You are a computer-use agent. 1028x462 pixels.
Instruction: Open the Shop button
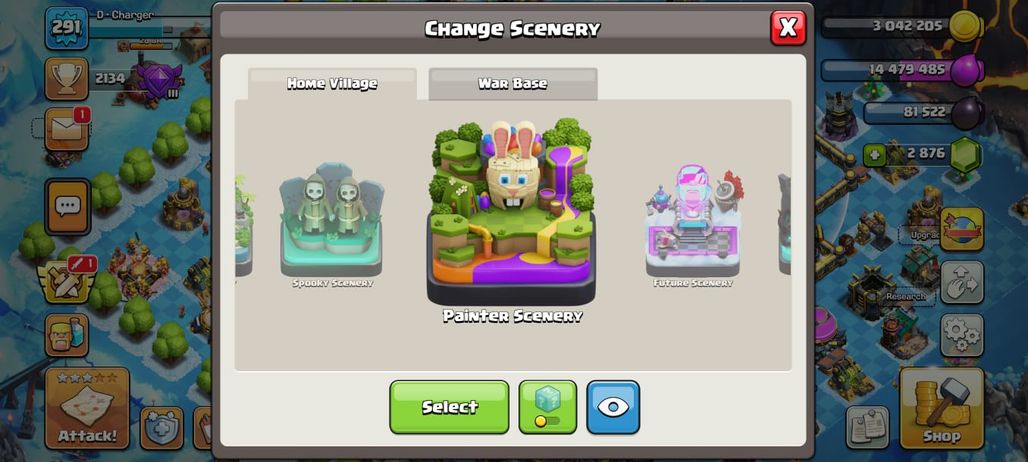(941, 408)
